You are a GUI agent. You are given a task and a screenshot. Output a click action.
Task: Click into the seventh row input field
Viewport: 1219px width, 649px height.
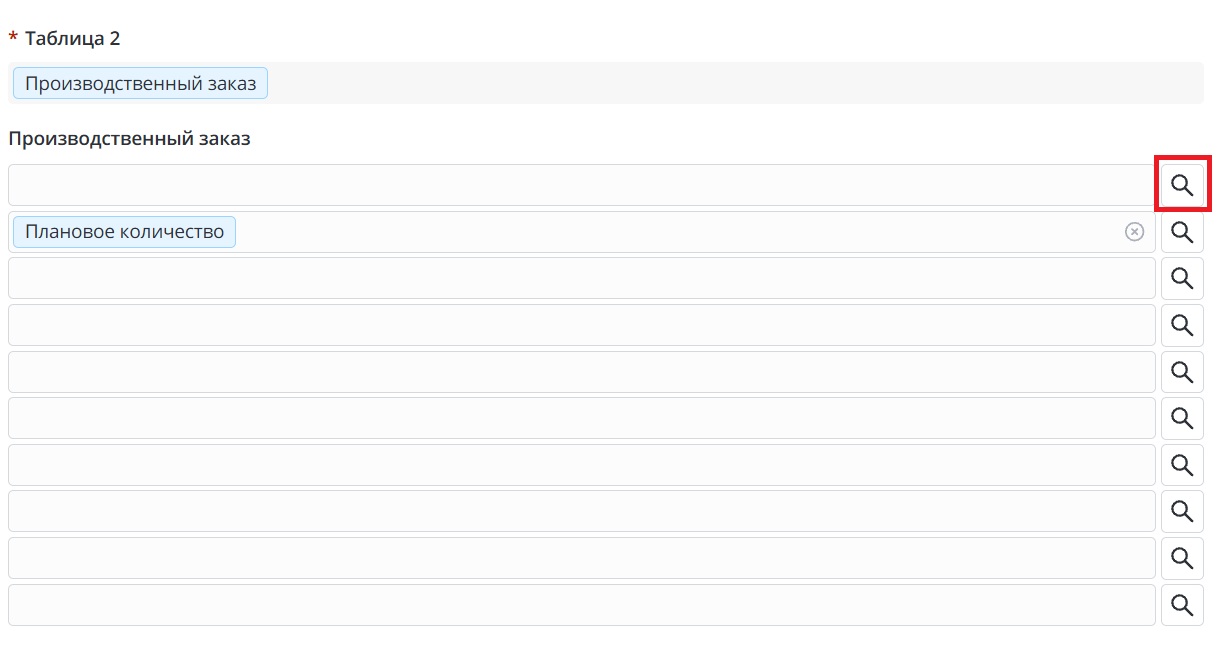click(x=580, y=465)
